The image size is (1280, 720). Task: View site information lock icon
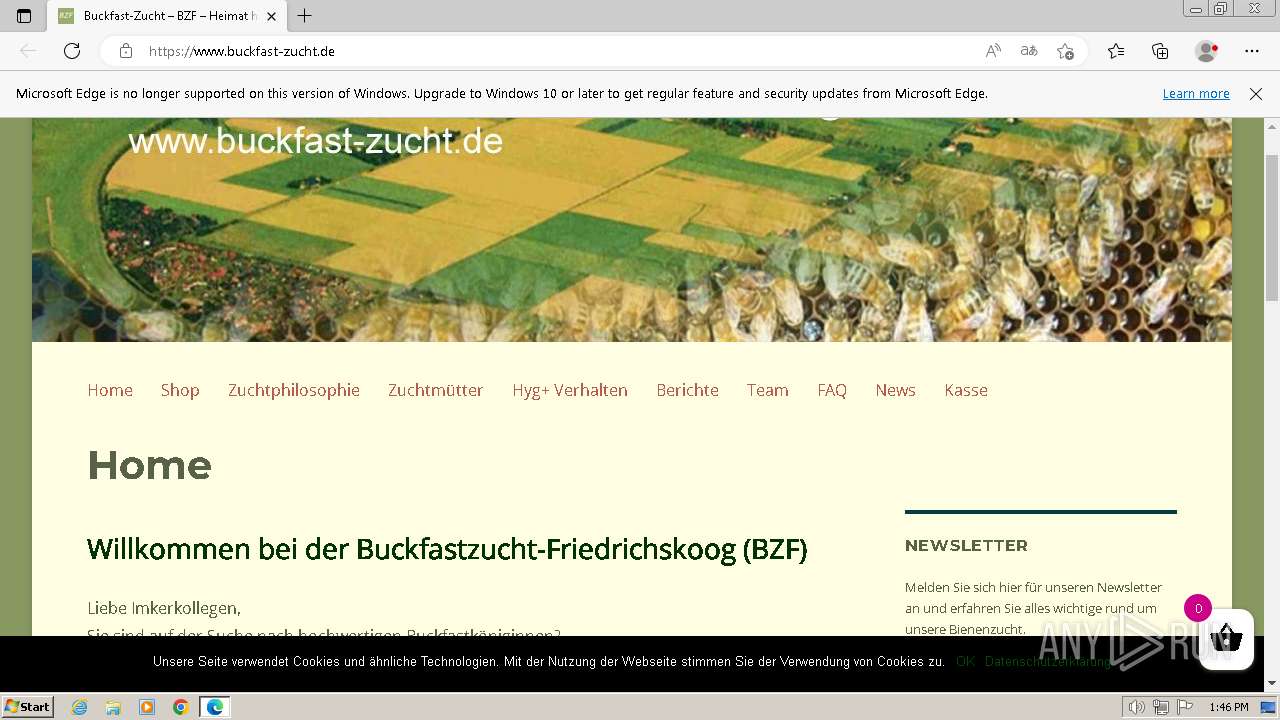pyautogui.click(x=126, y=51)
